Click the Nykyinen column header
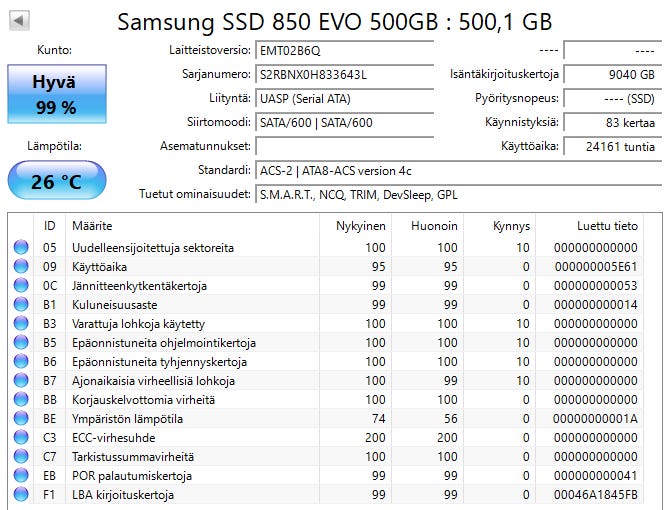671x510 pixels. pyautogui.click(x=356, y=225)
